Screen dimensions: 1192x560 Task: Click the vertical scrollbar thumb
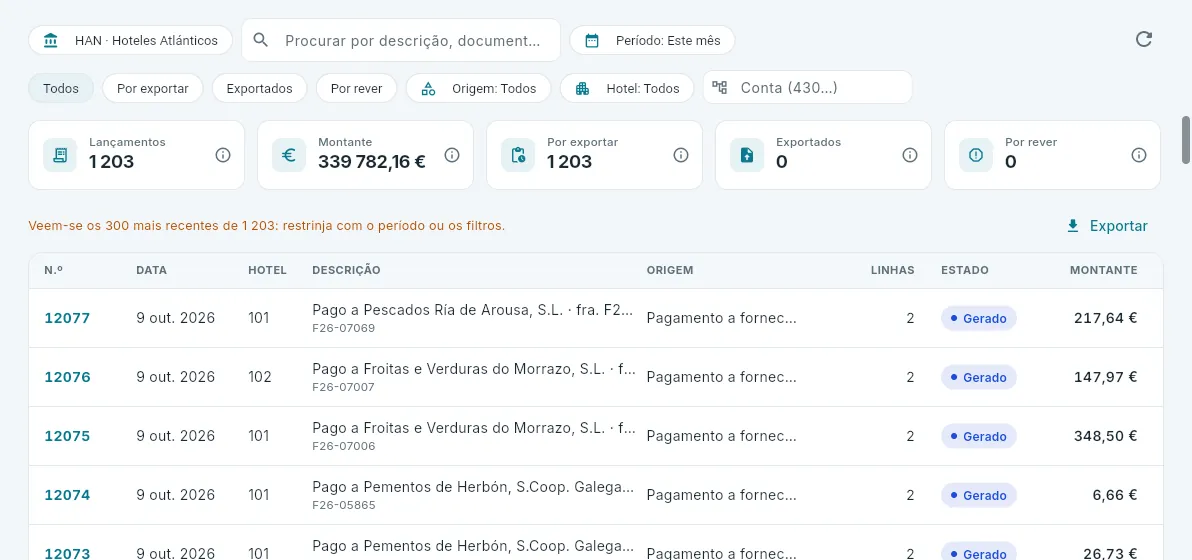point(1185,140)
